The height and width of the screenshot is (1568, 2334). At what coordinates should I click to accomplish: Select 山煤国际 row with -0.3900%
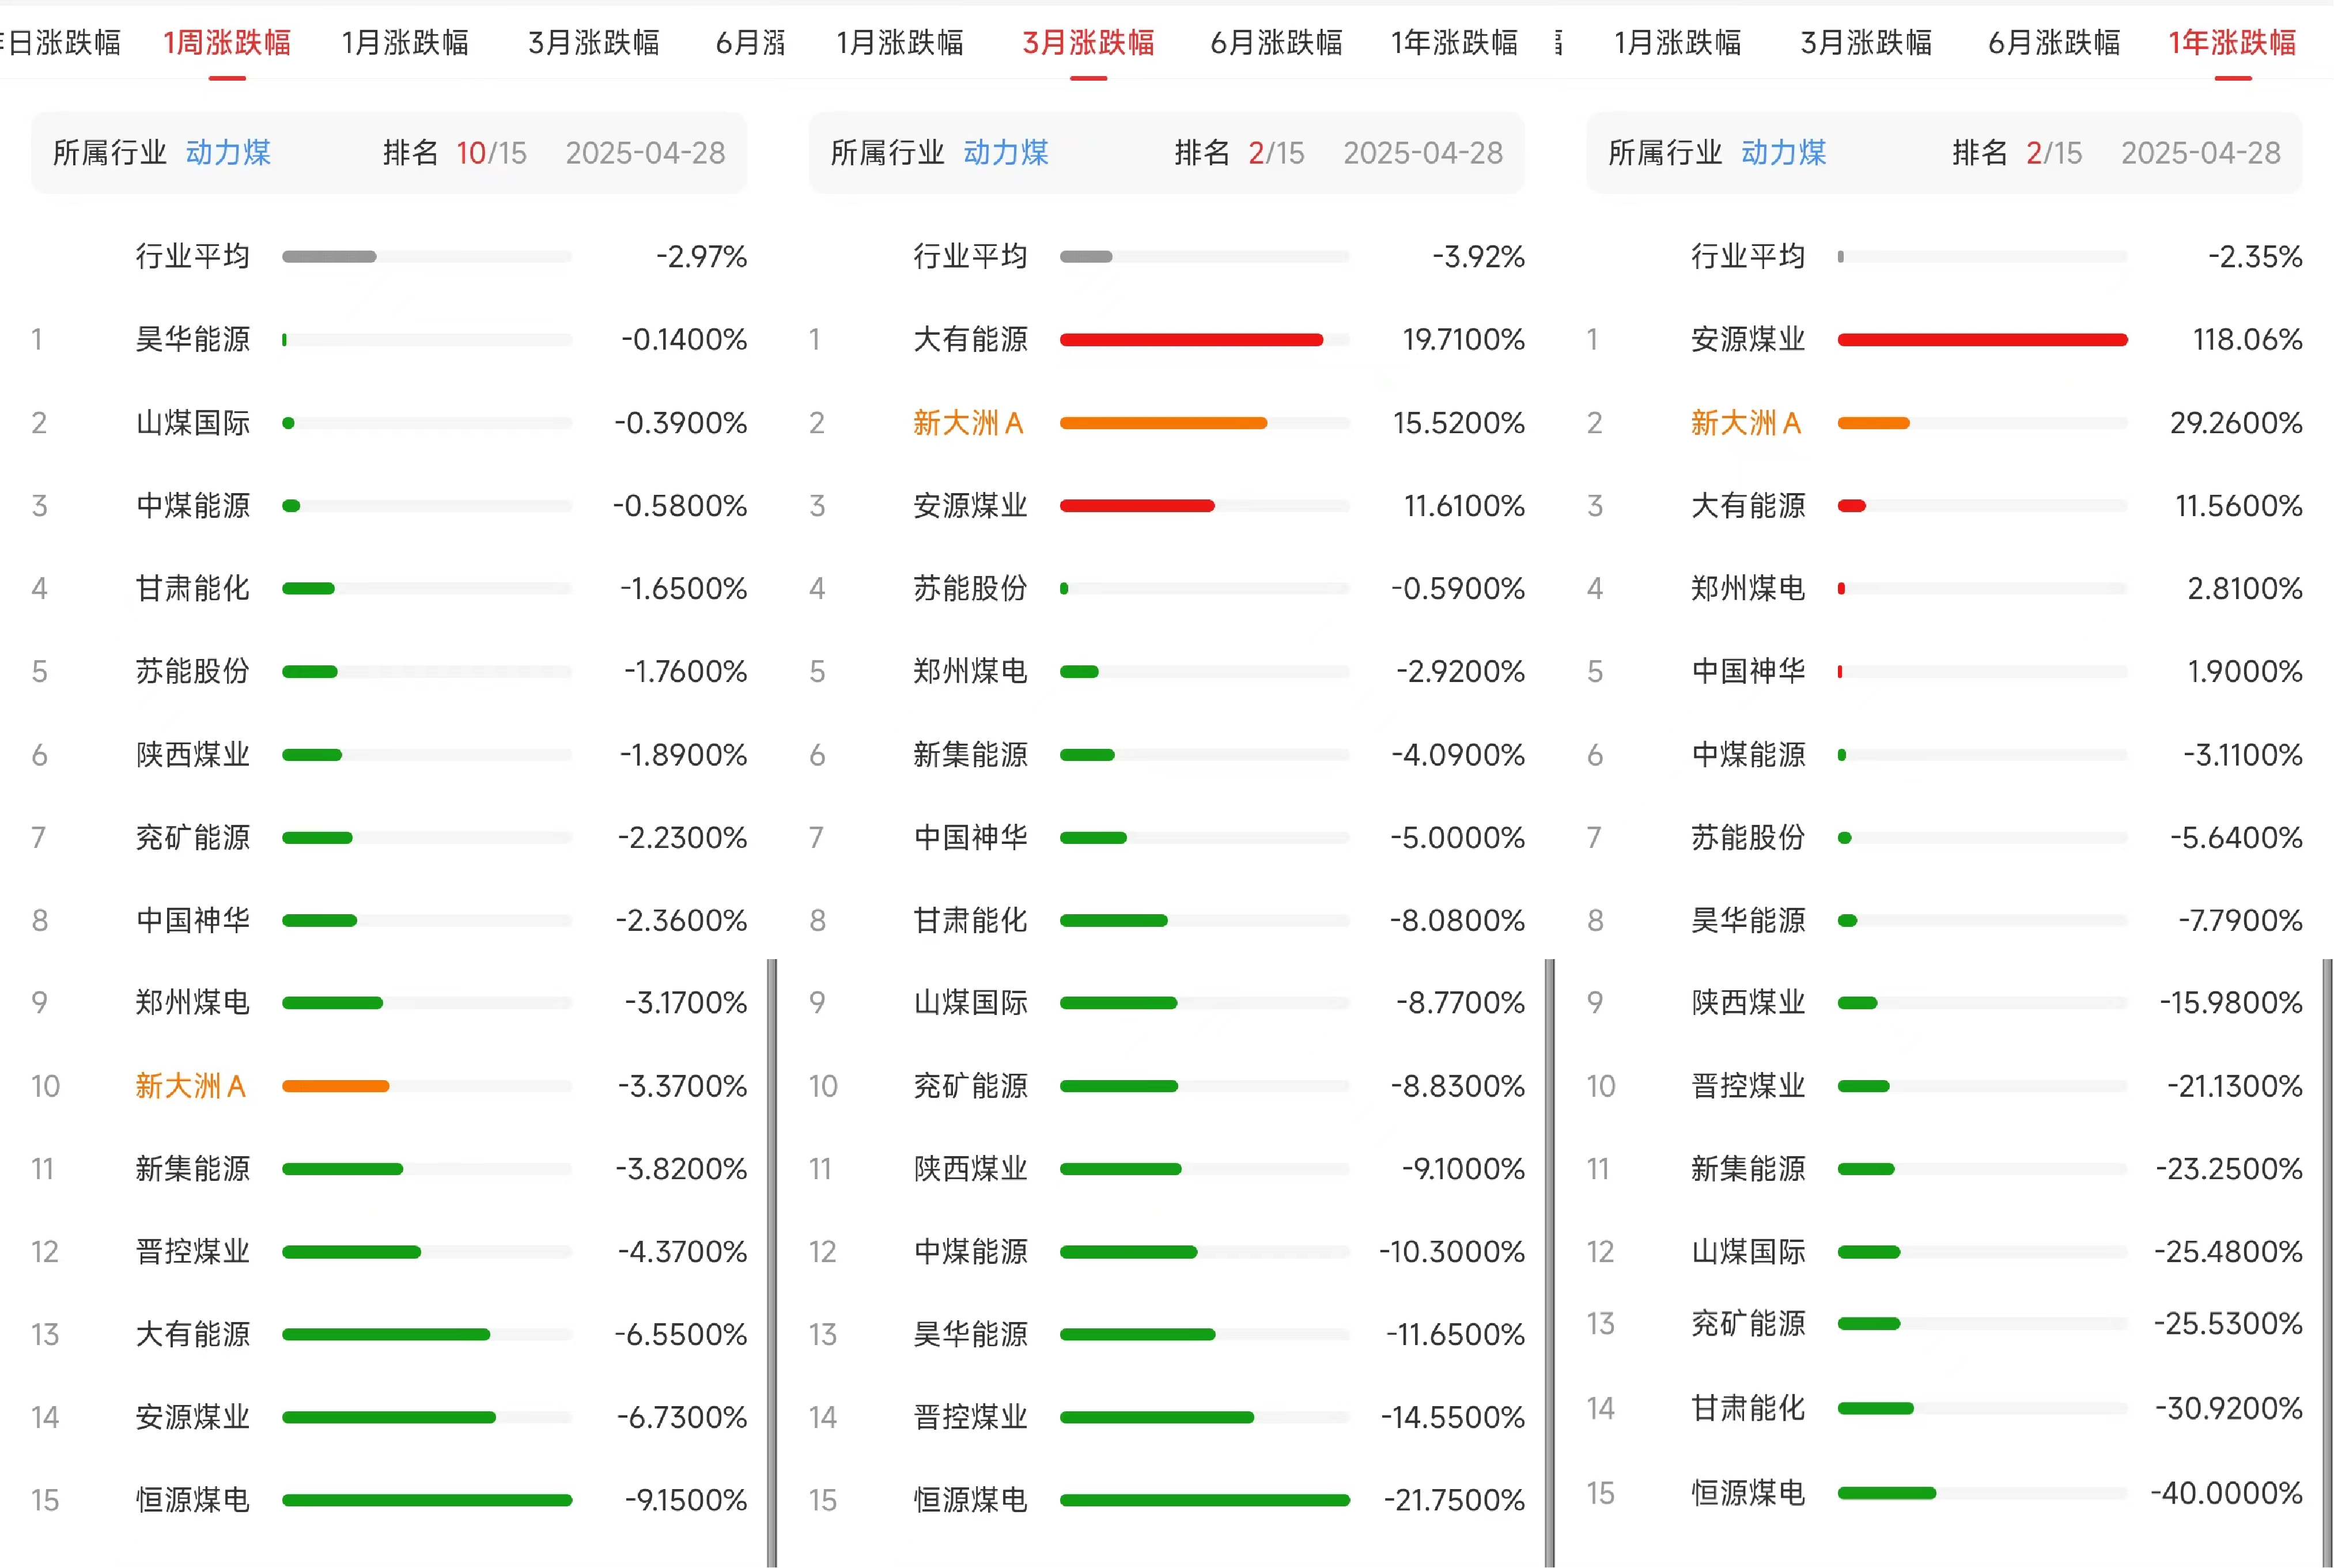389,422
